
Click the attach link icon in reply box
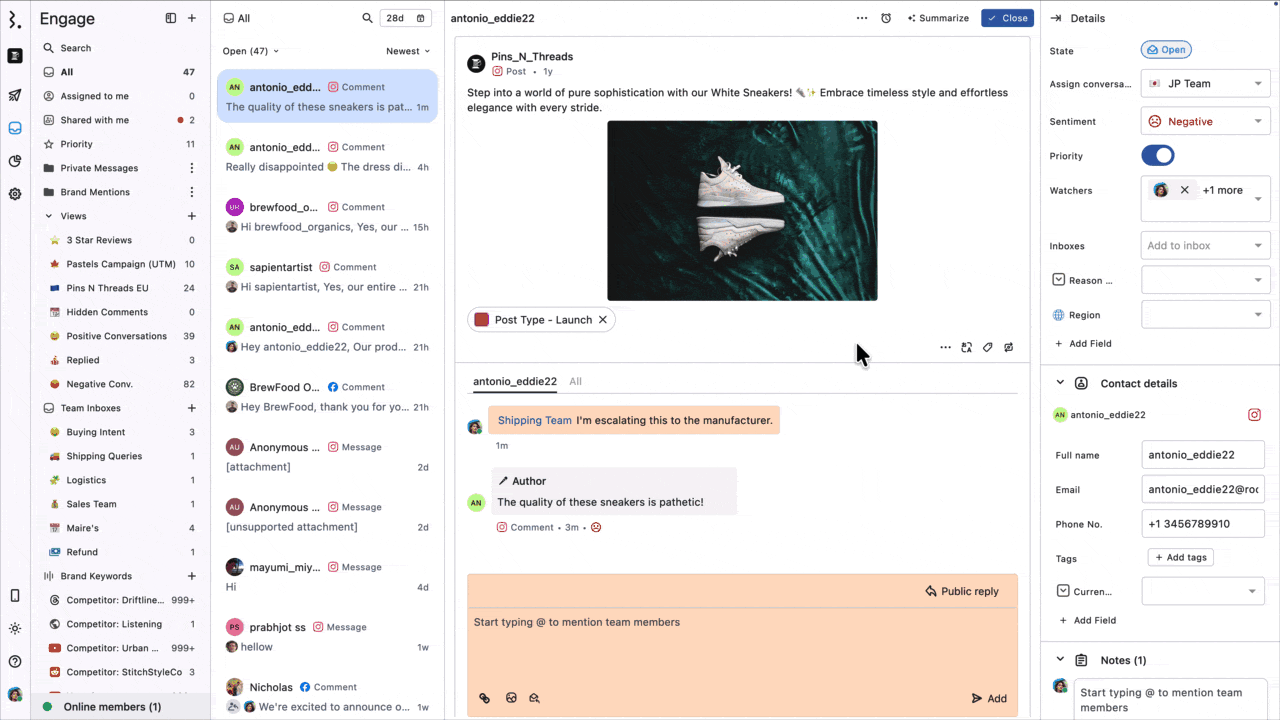(485, 698)
